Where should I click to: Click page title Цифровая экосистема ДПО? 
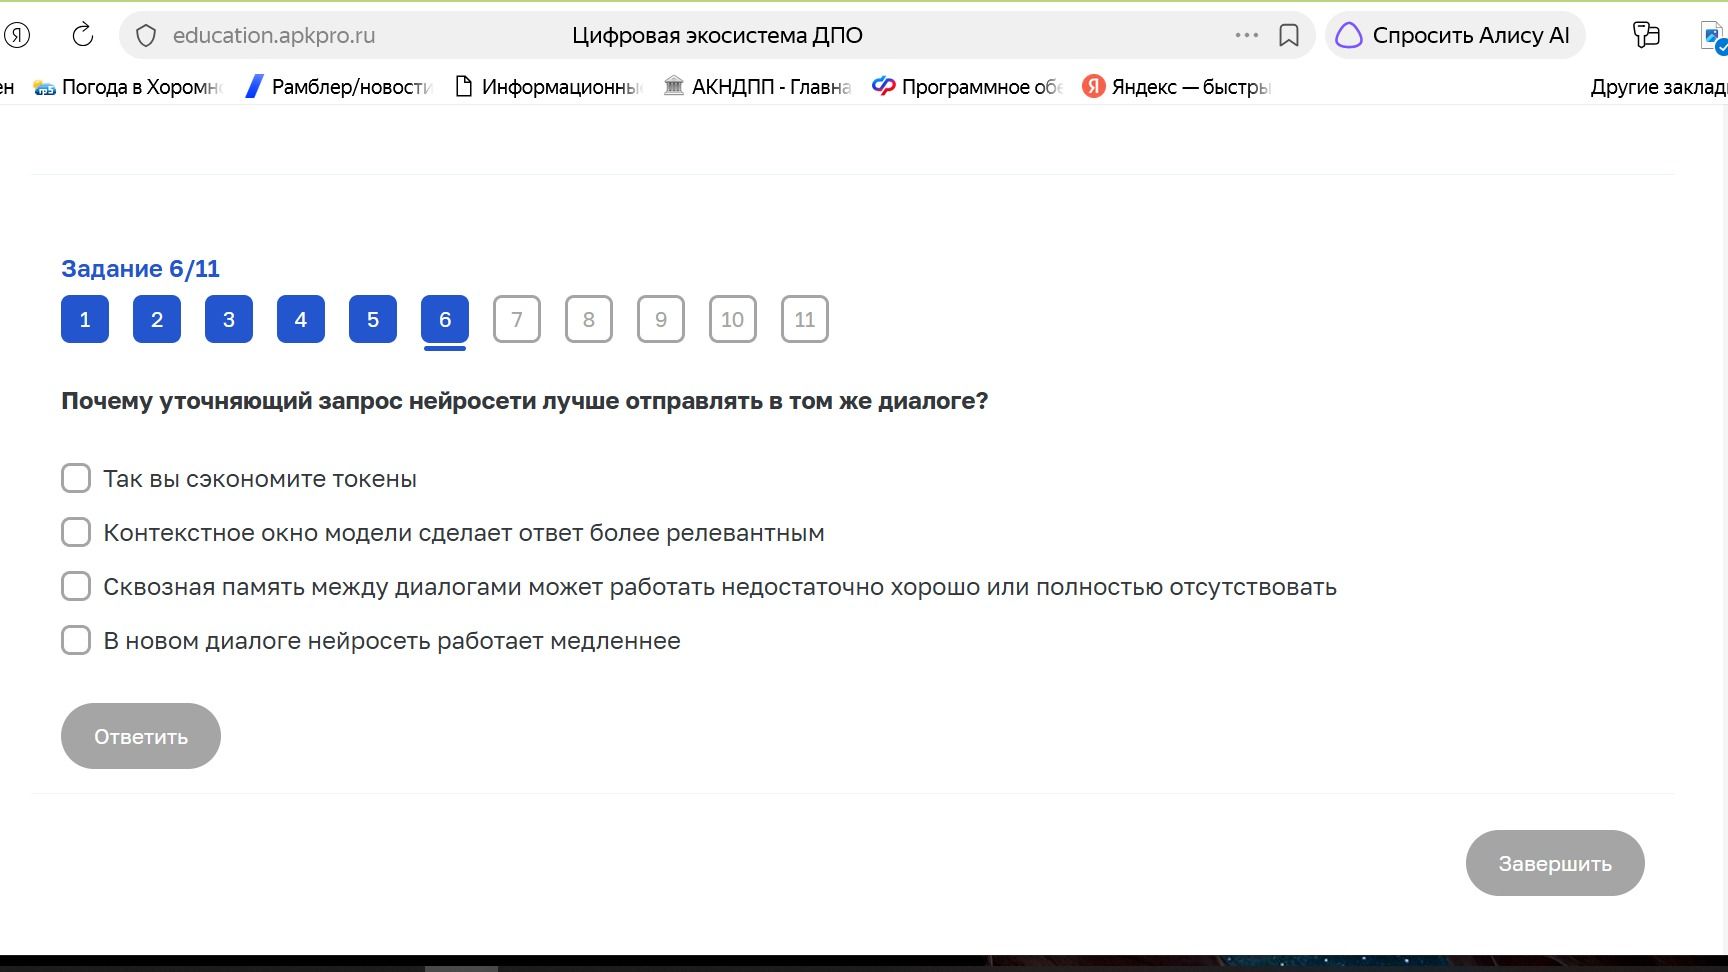click(717, 35)
